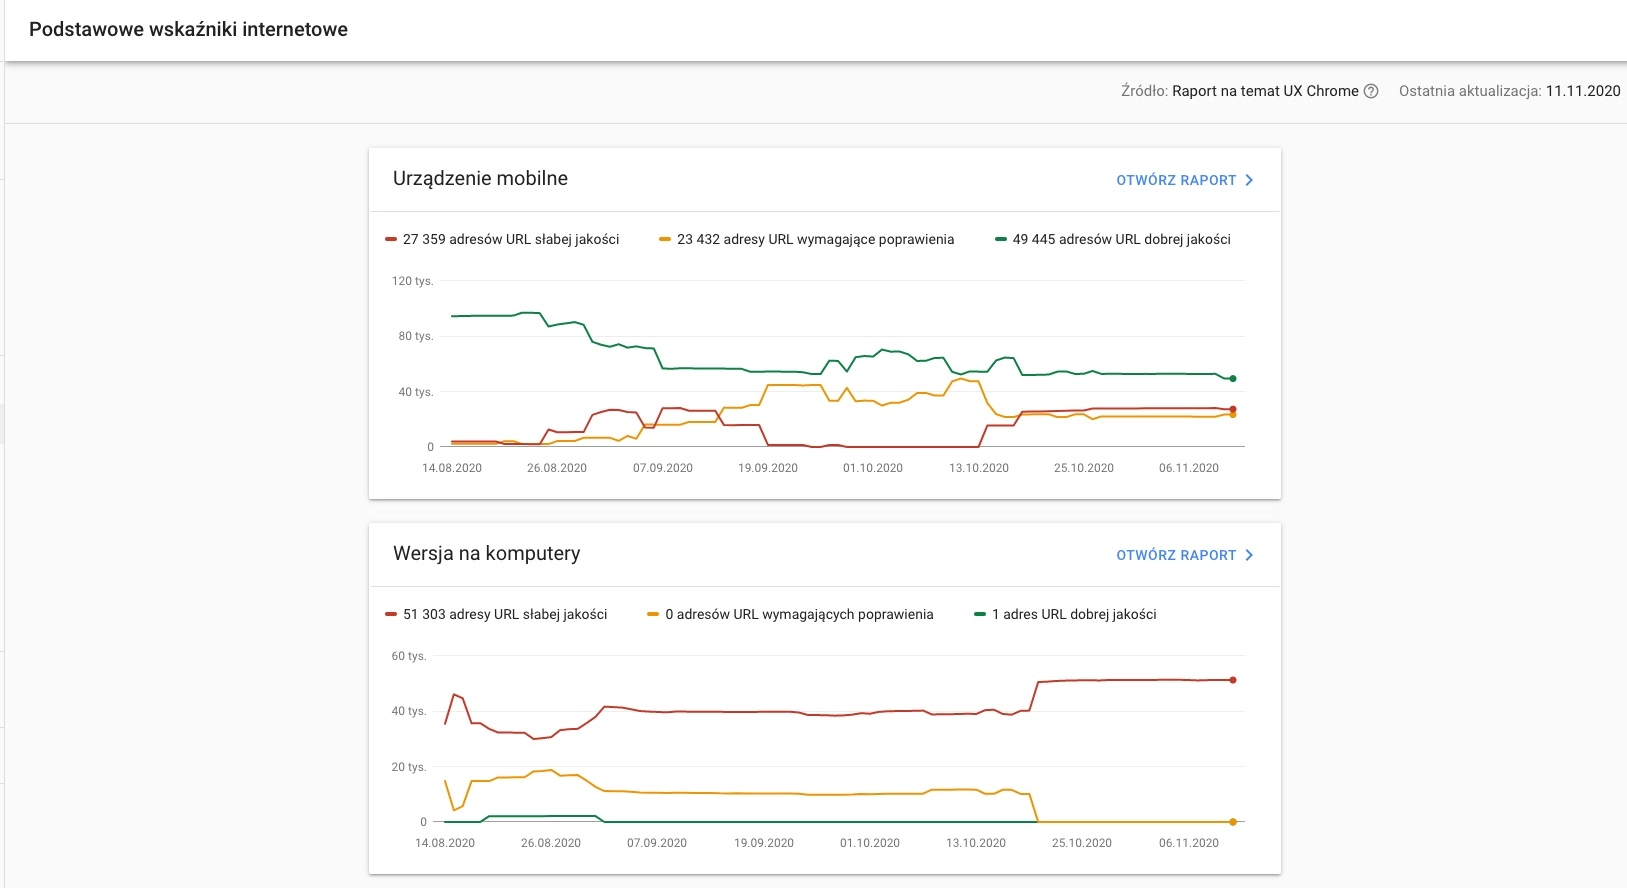
Task: Click the 26.08.2020 date label on desktop chart
Action: pos(551,843)
